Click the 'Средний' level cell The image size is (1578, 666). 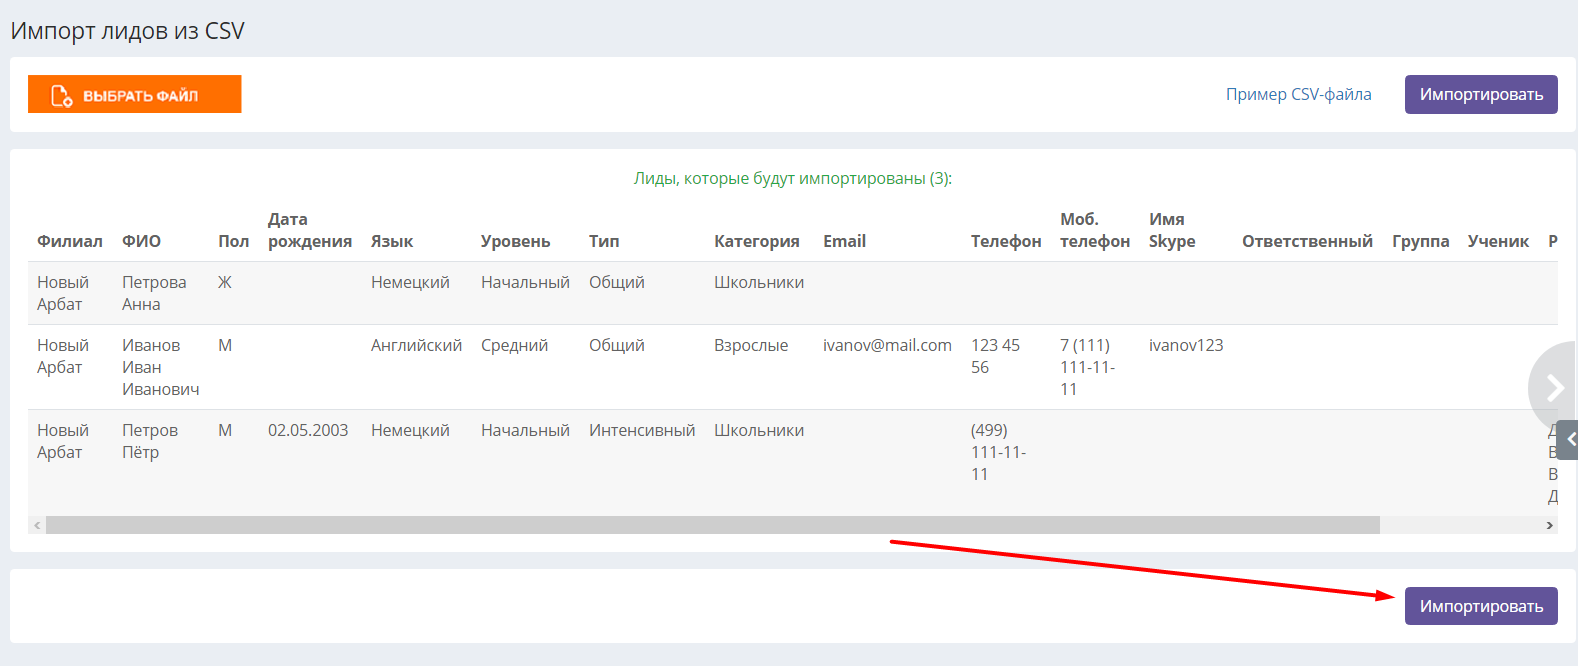click(x=514, y=345)
